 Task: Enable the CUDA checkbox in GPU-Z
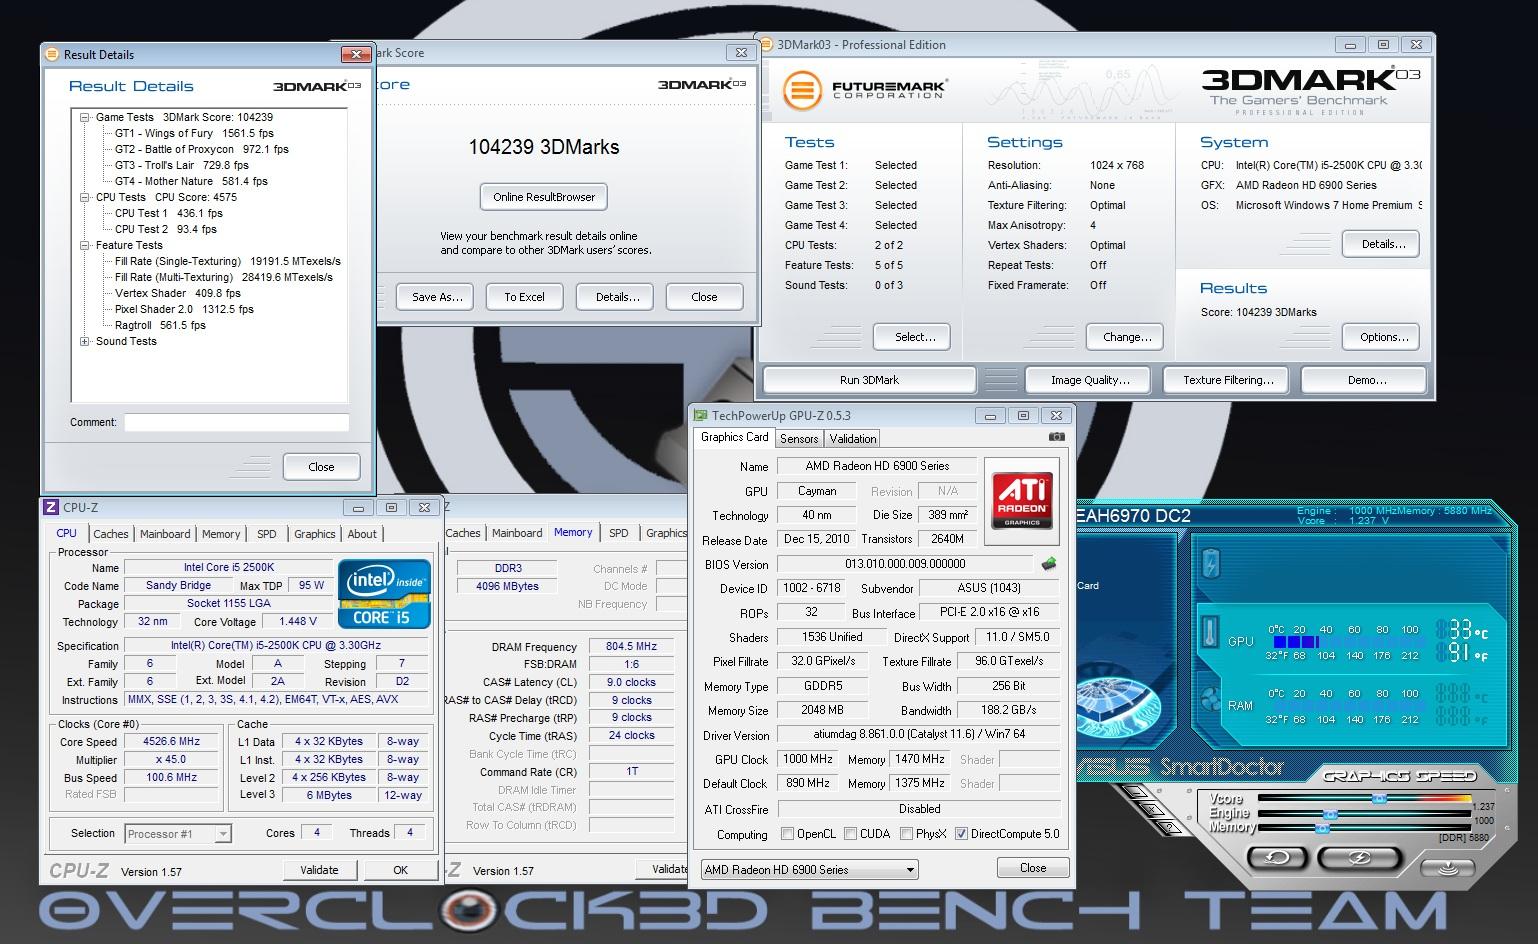850,833
